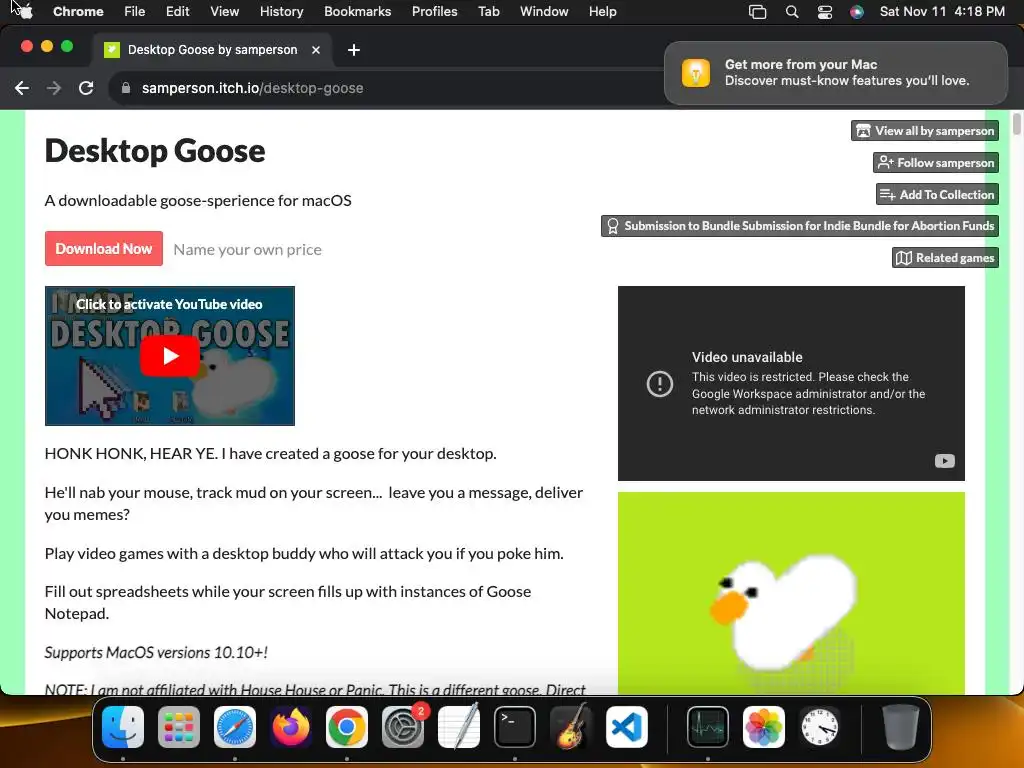Click the Desktop Goose page heading
This screenshot has width=1024, height=768.
point(155,151)
